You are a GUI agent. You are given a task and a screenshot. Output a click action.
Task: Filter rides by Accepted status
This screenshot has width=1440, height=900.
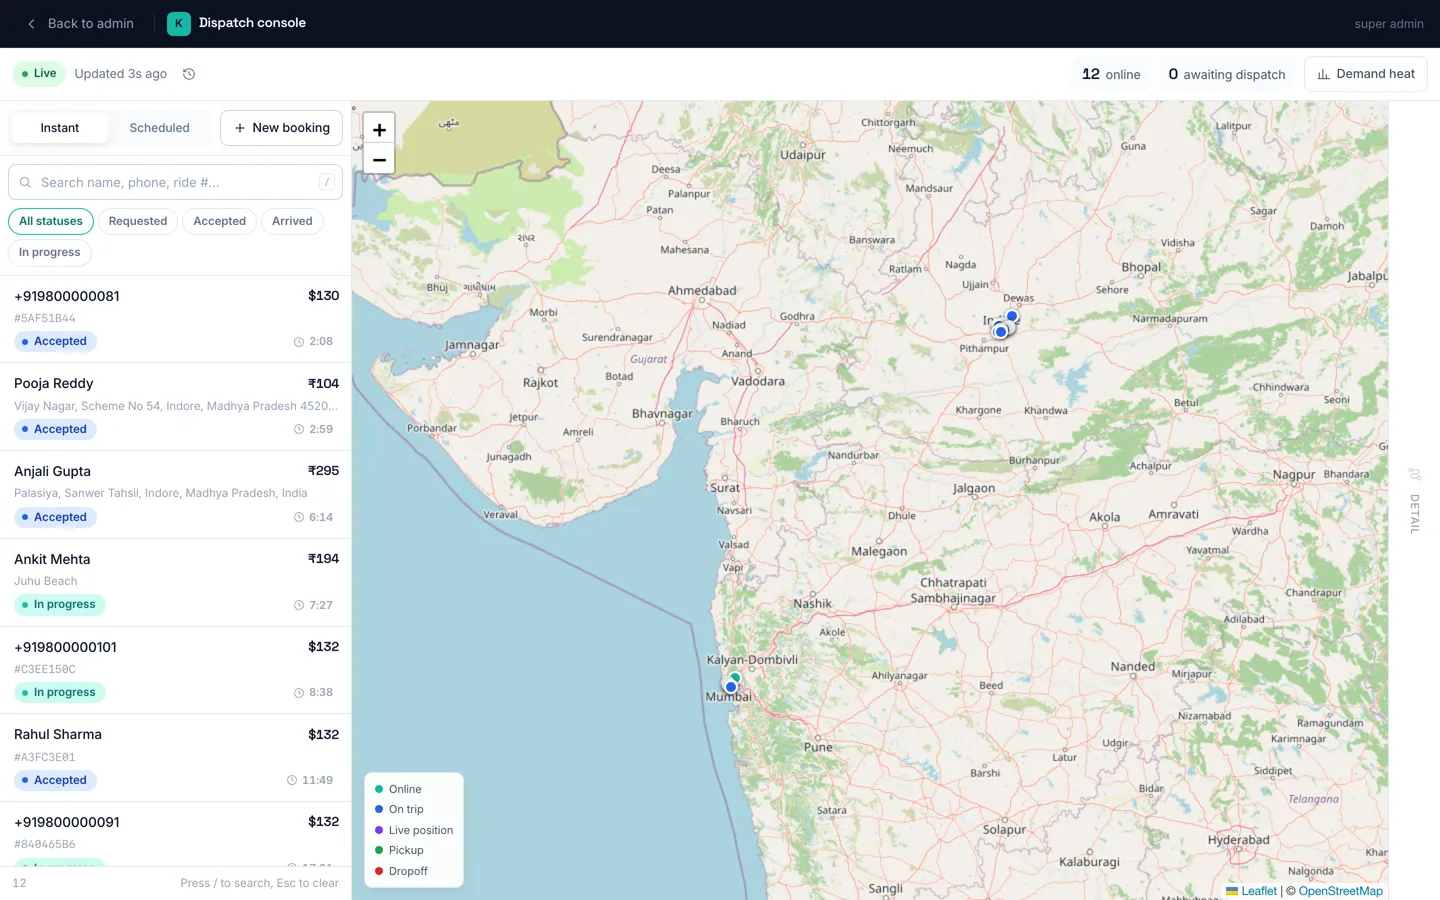tap(219, 221)
